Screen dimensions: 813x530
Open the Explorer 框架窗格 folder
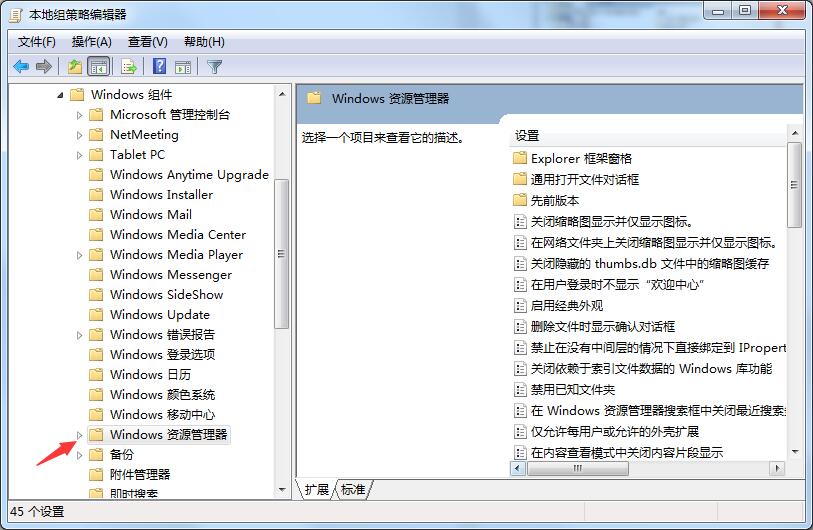(580, 158)
